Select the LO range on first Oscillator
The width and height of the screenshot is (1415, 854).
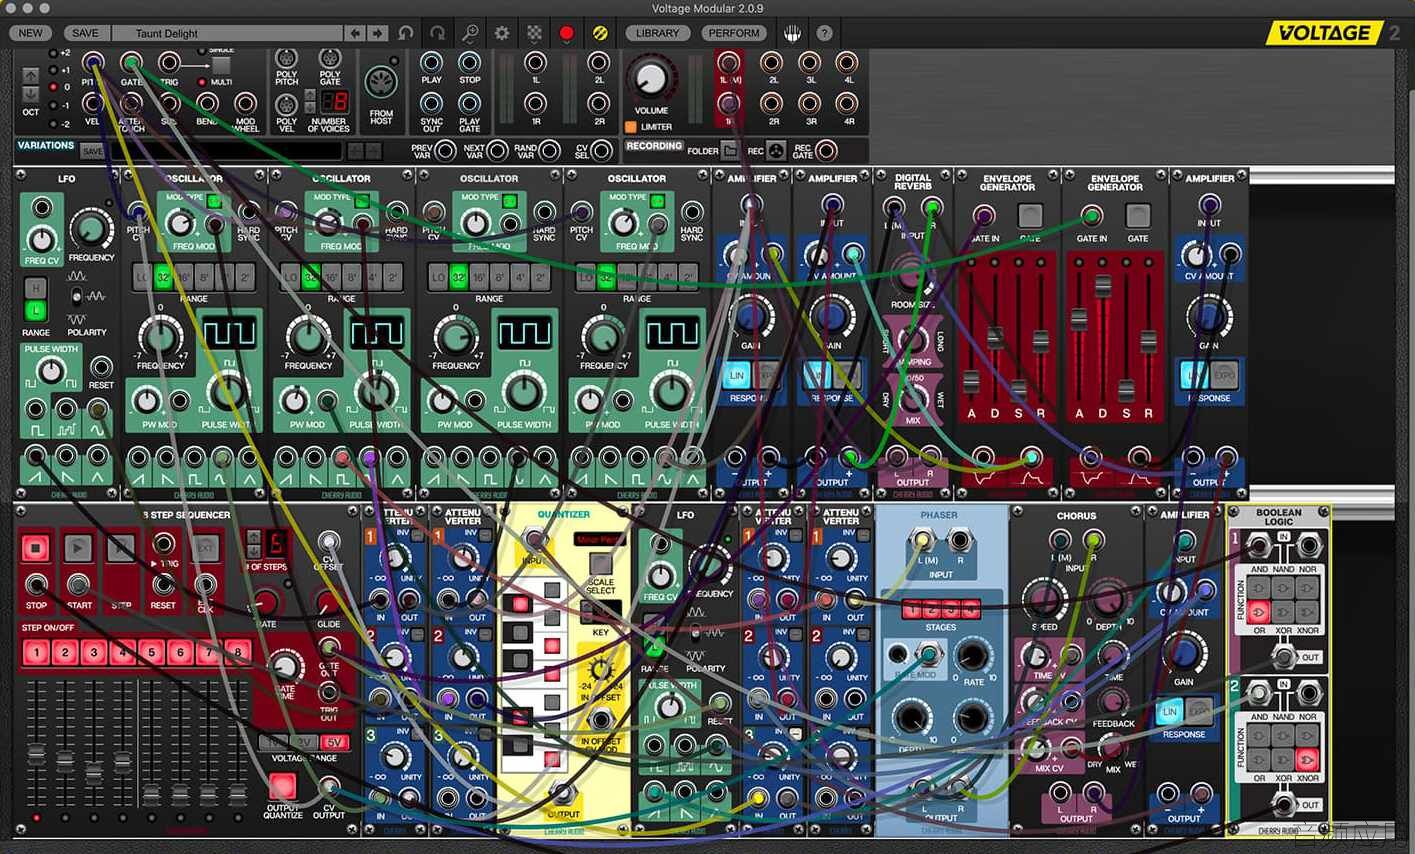[143, 277]
